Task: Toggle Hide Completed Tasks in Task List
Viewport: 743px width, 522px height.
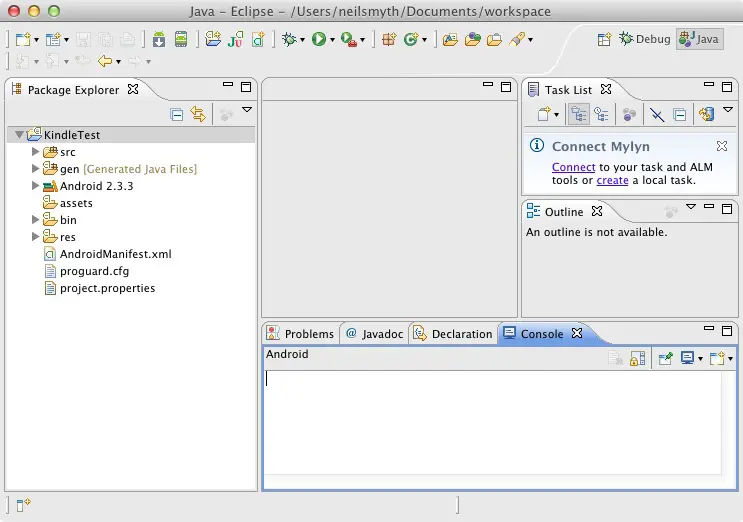Action: coord(657,115)
